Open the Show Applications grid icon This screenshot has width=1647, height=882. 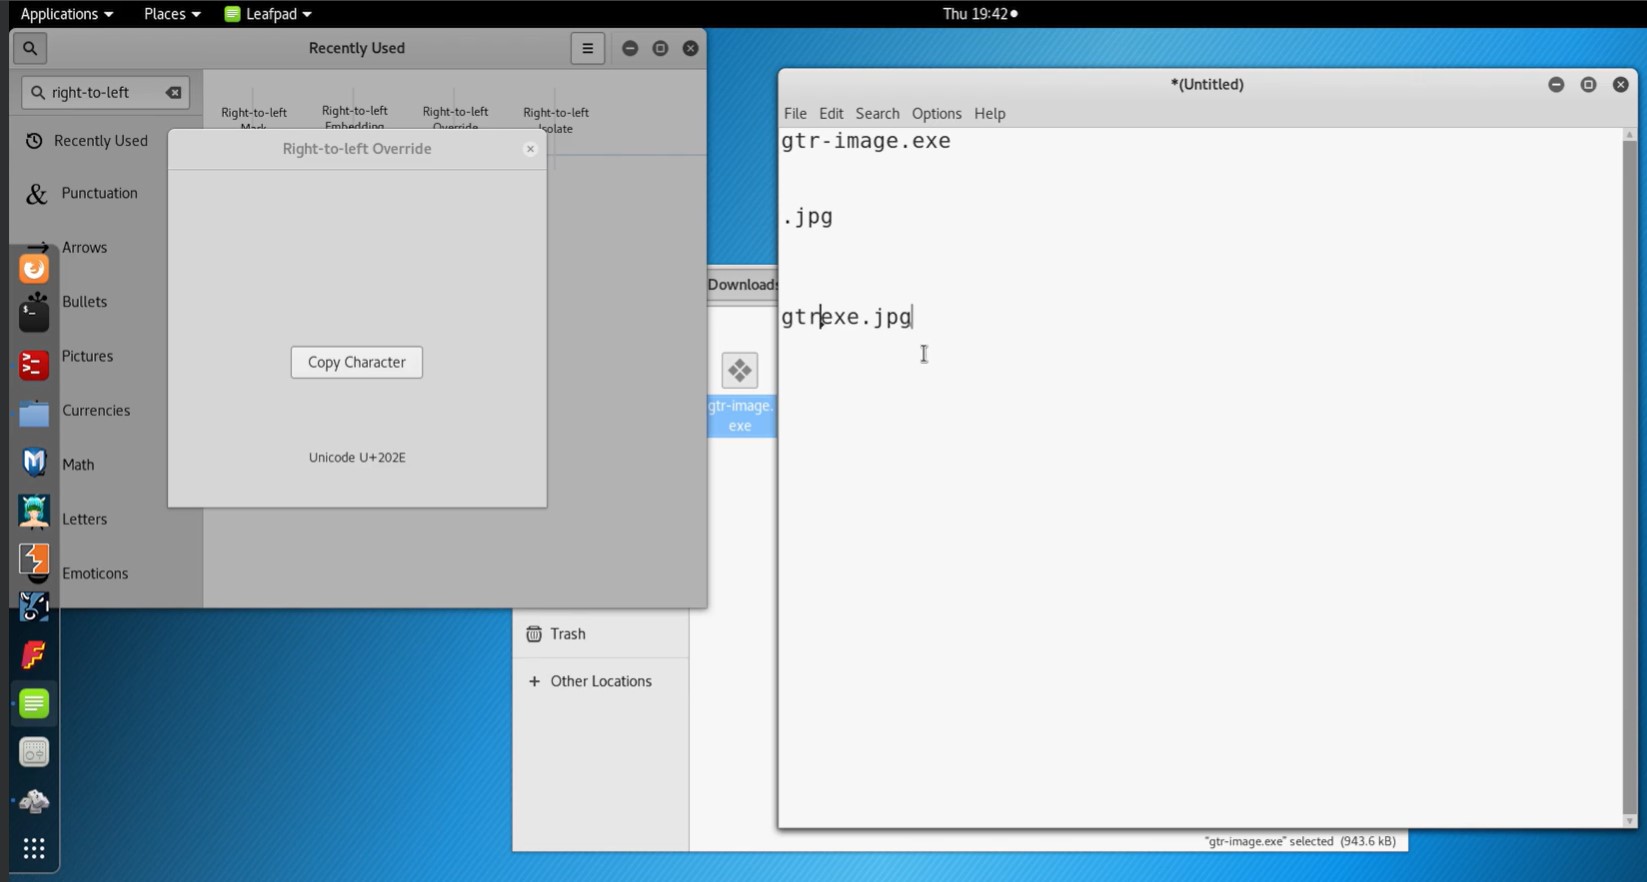point(34,849)
